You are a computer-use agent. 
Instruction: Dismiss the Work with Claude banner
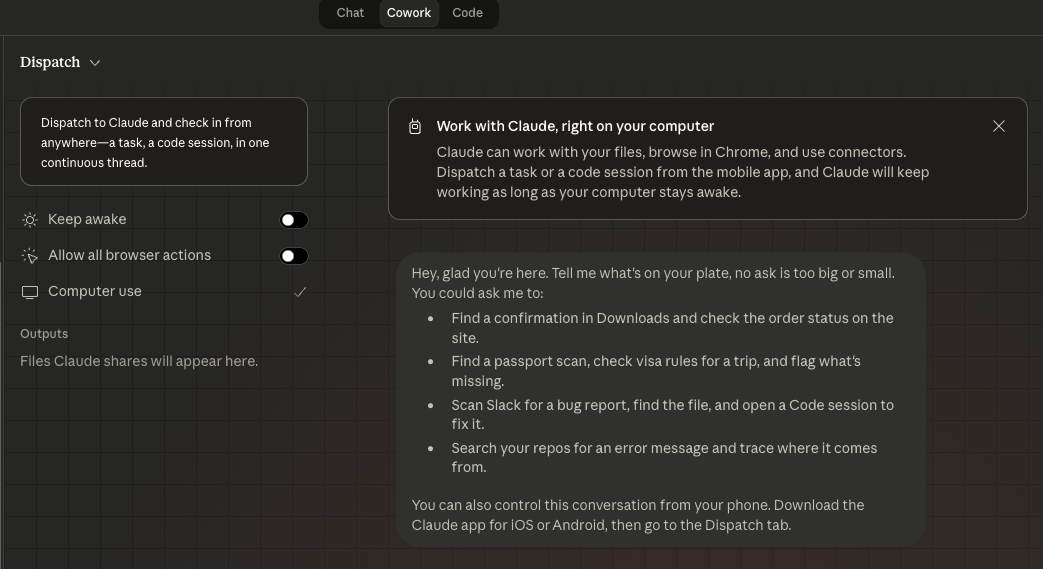click(x=998, y=126)
